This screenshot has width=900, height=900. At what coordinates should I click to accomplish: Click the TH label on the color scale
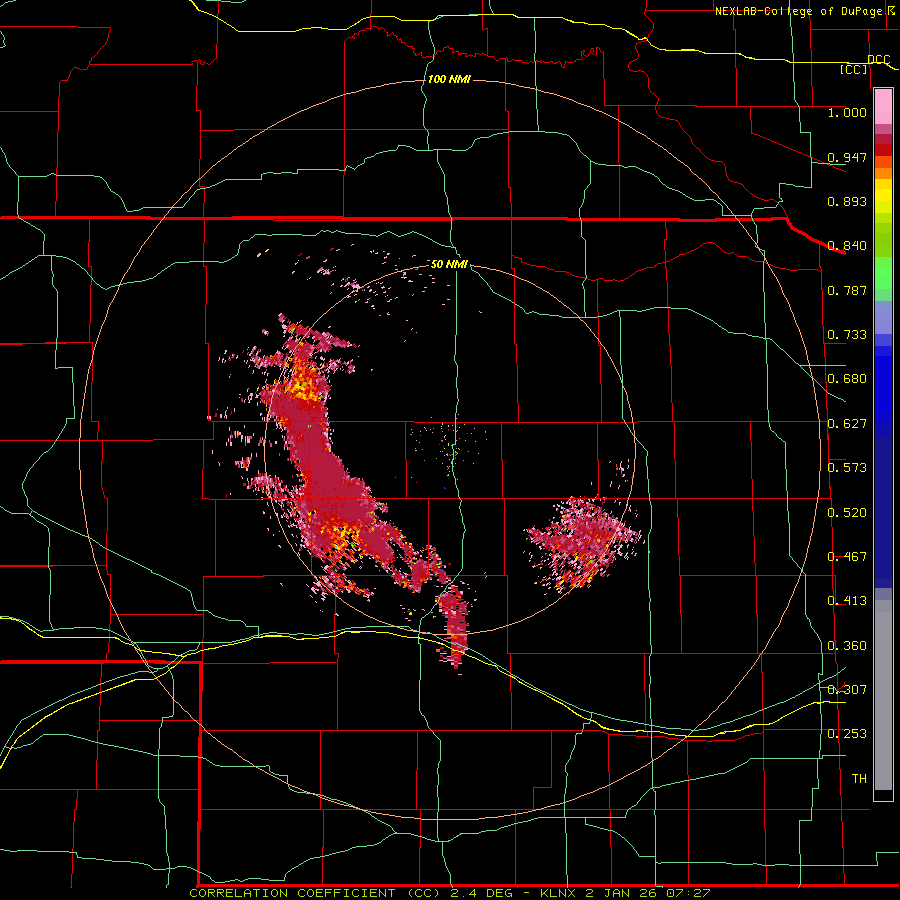tap(859, 779)
